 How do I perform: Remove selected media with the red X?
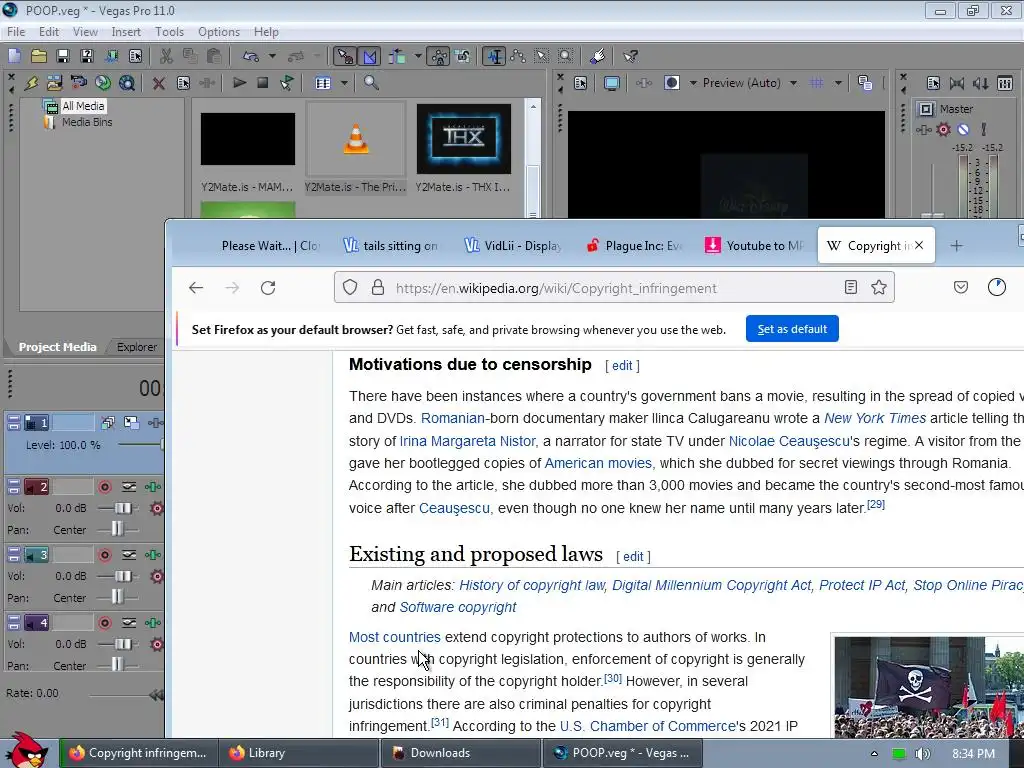pyautogui.click(x=158, y=83)
